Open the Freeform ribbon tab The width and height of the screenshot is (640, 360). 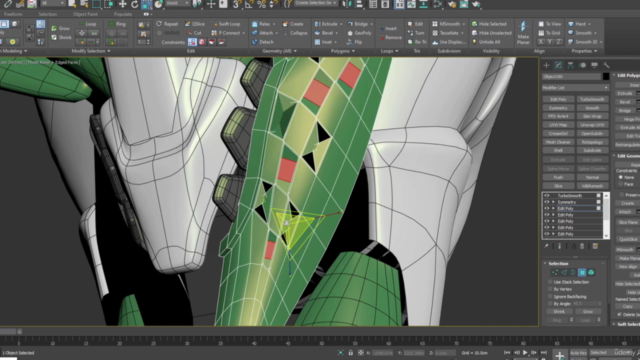pyautogui.click(x=13, y=14)
